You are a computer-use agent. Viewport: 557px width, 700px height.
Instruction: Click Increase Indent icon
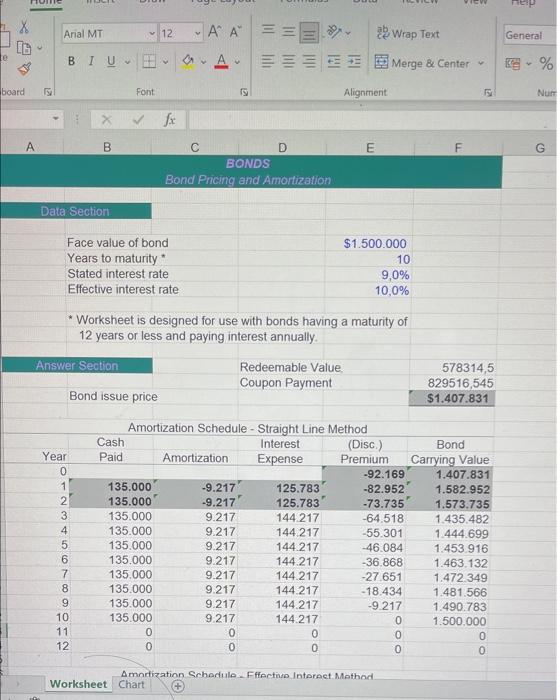click(354, 62)
